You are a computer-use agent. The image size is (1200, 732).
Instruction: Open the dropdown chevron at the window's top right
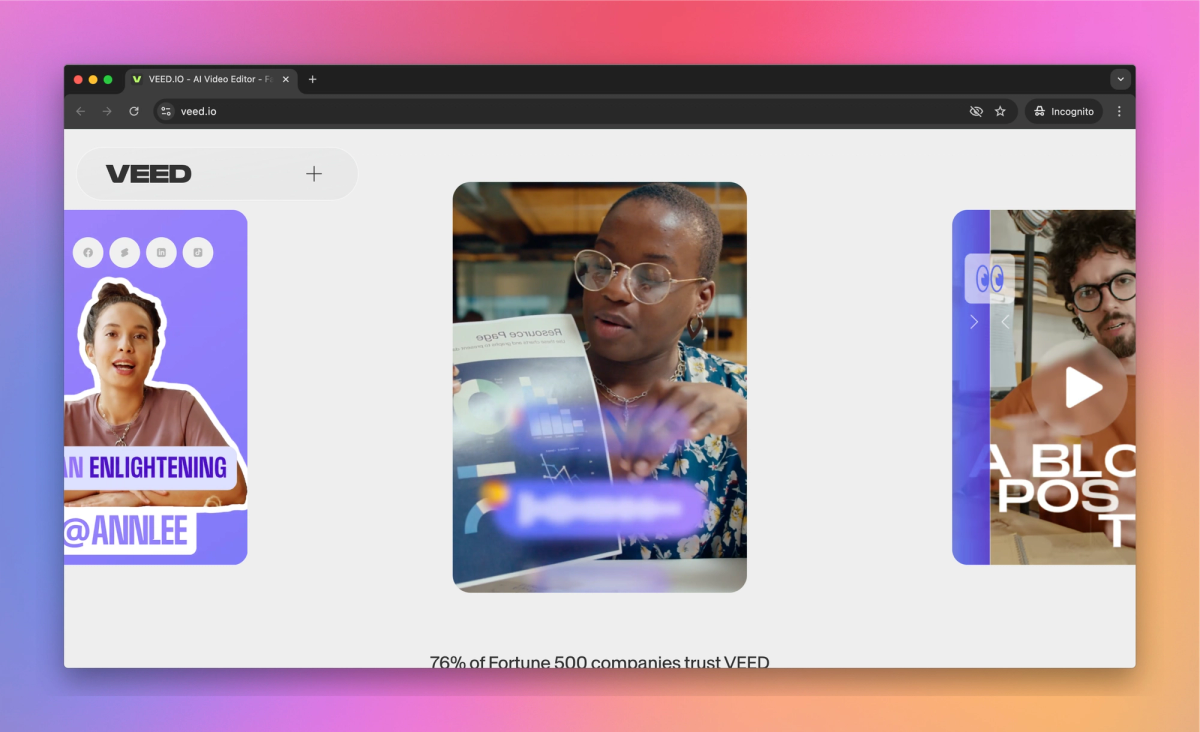click(1120, 79)
